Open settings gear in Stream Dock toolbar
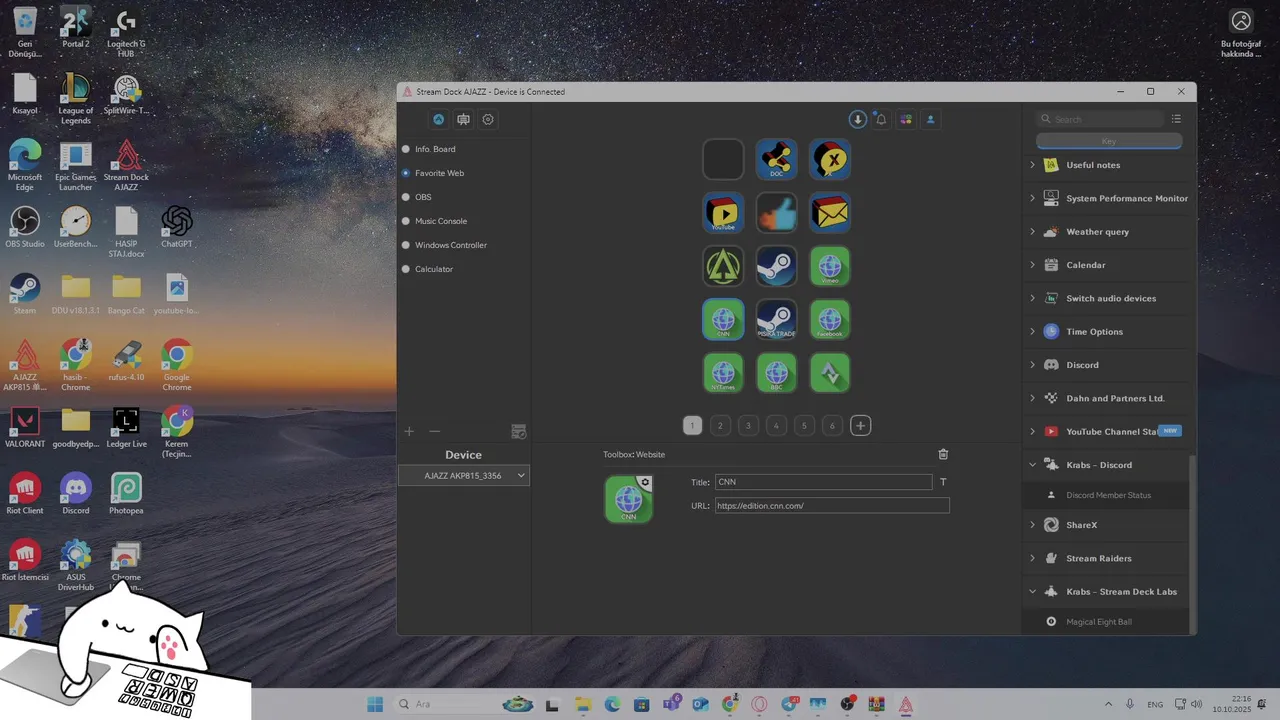Viewport: 1280px width, 720px height. click(488, 119)
